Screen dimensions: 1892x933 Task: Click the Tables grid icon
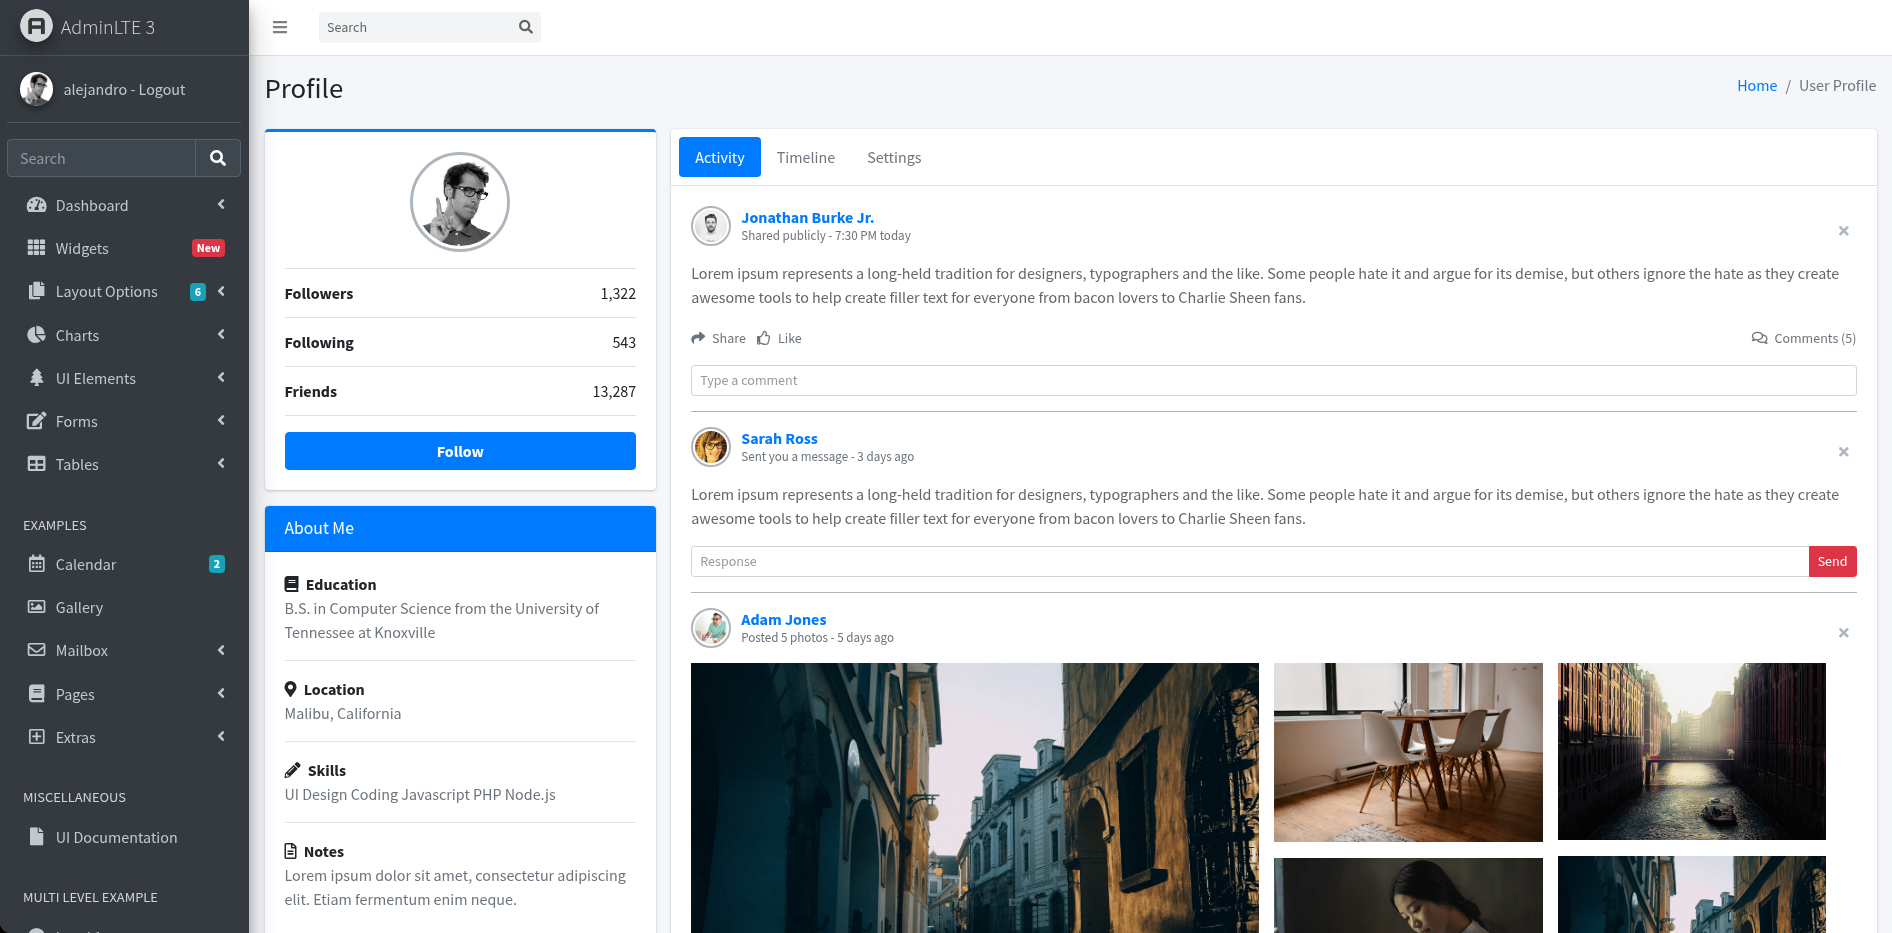pos(37,464)
